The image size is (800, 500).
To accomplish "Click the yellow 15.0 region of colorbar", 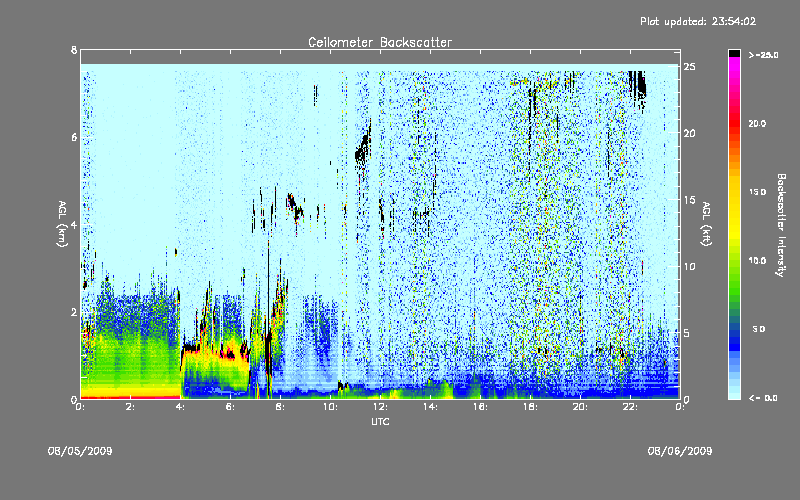I will point(734,192).
